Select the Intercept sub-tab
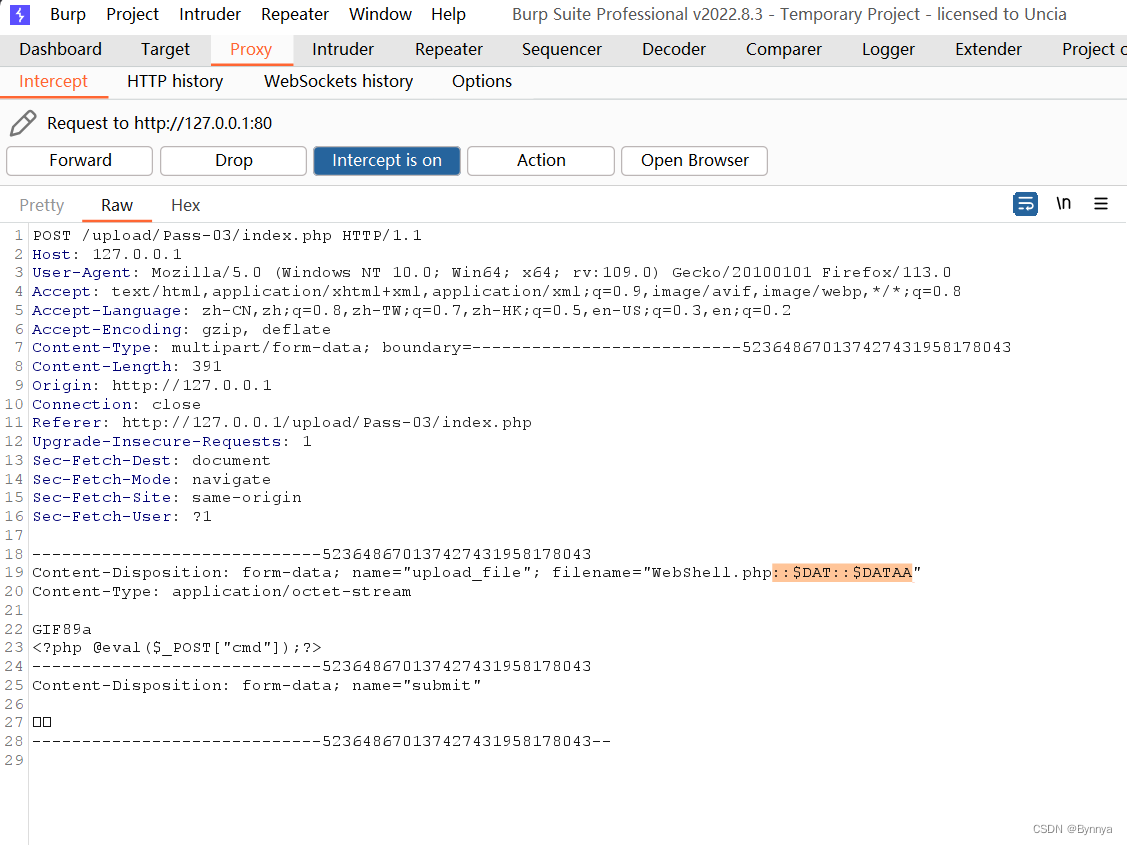 (53, 81)
